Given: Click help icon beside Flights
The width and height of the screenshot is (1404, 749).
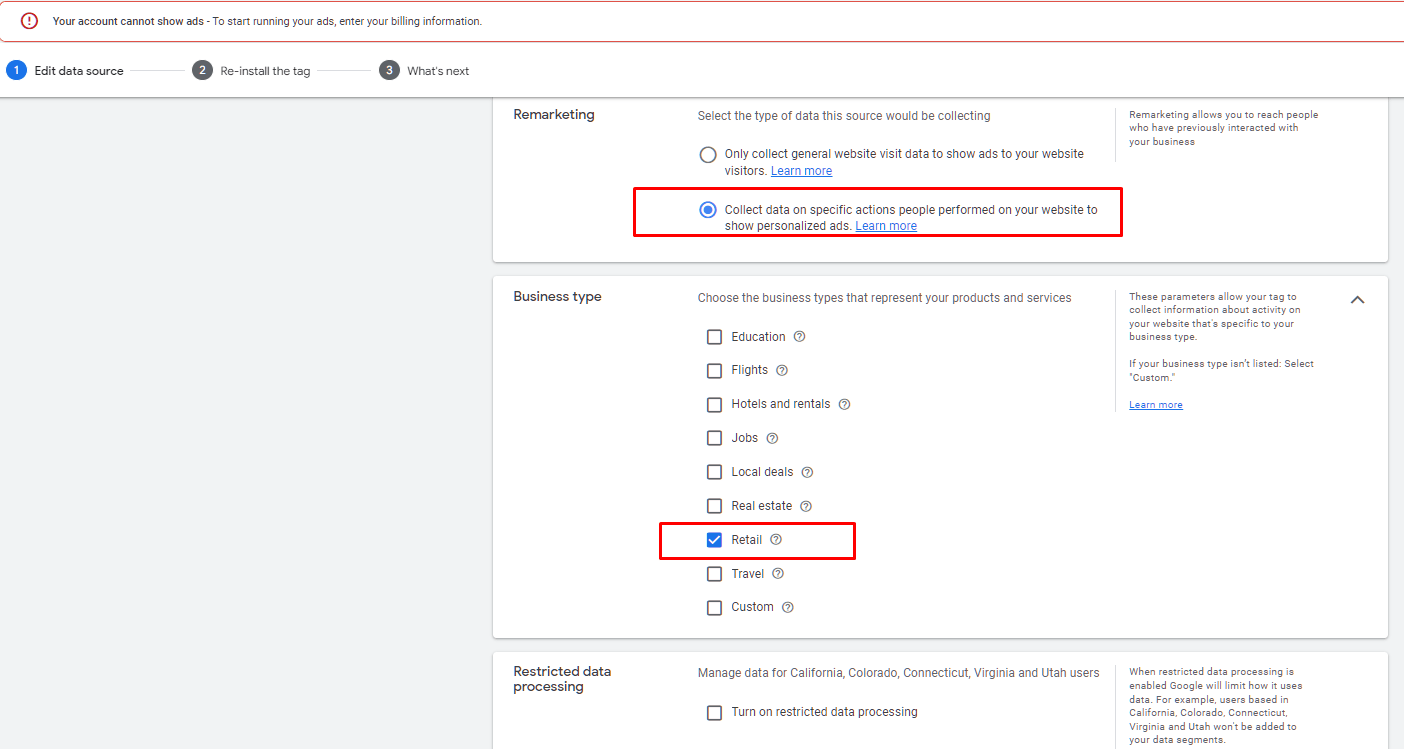Looking at the screenshot, I should tap(782, 370).
